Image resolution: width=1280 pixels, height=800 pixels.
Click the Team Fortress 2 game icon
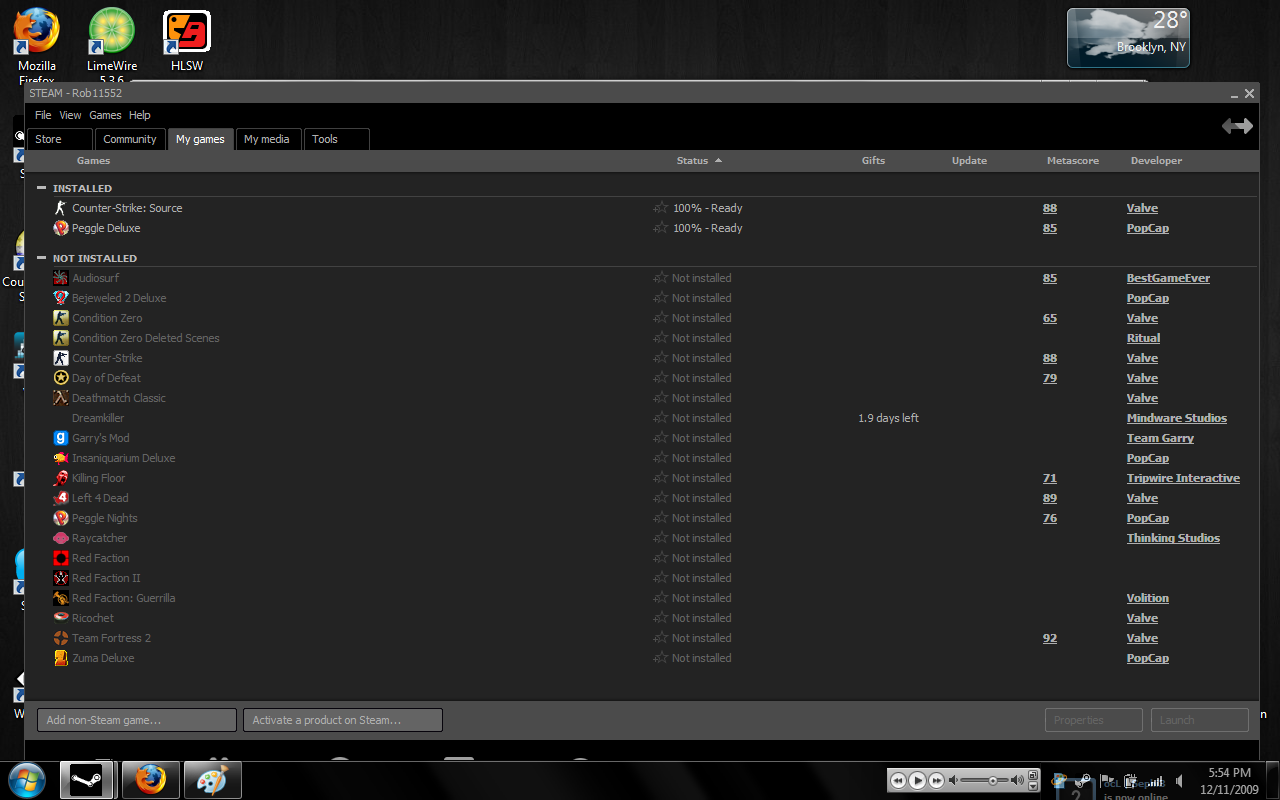click(61, 638)
